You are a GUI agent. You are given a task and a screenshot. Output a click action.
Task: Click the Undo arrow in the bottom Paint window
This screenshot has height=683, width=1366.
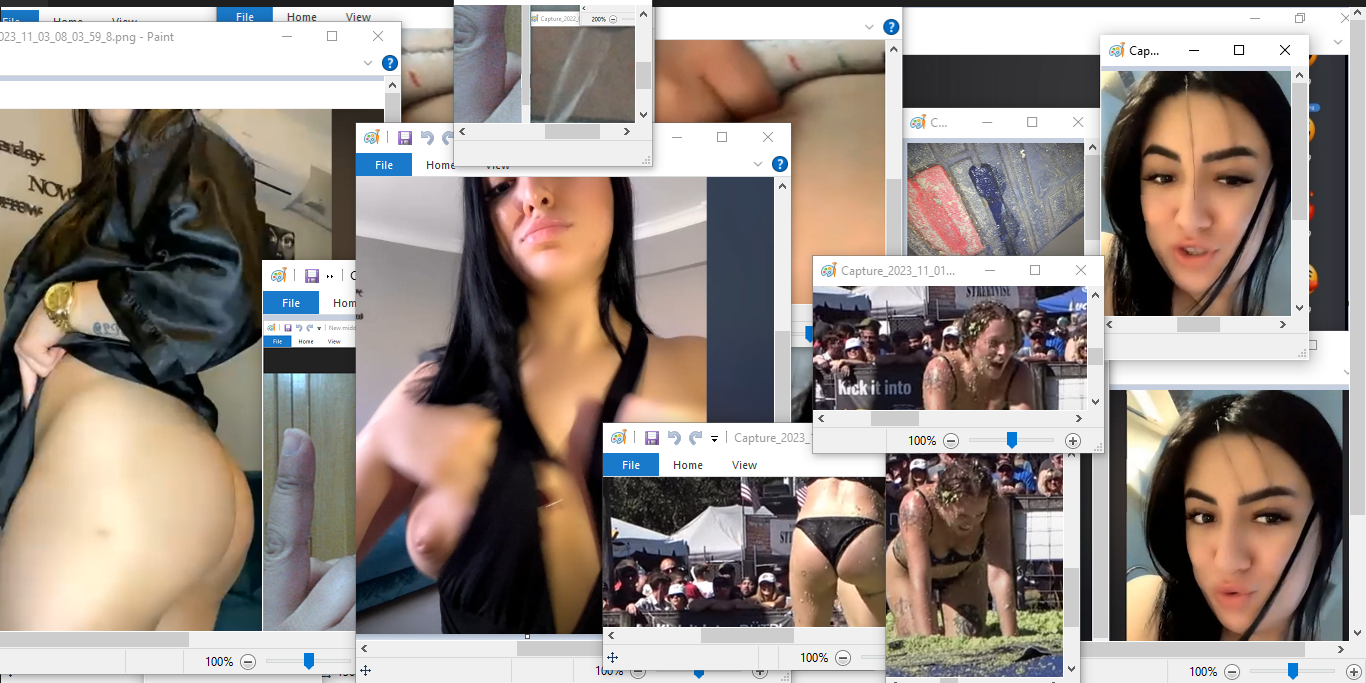(x=674, y=438)
